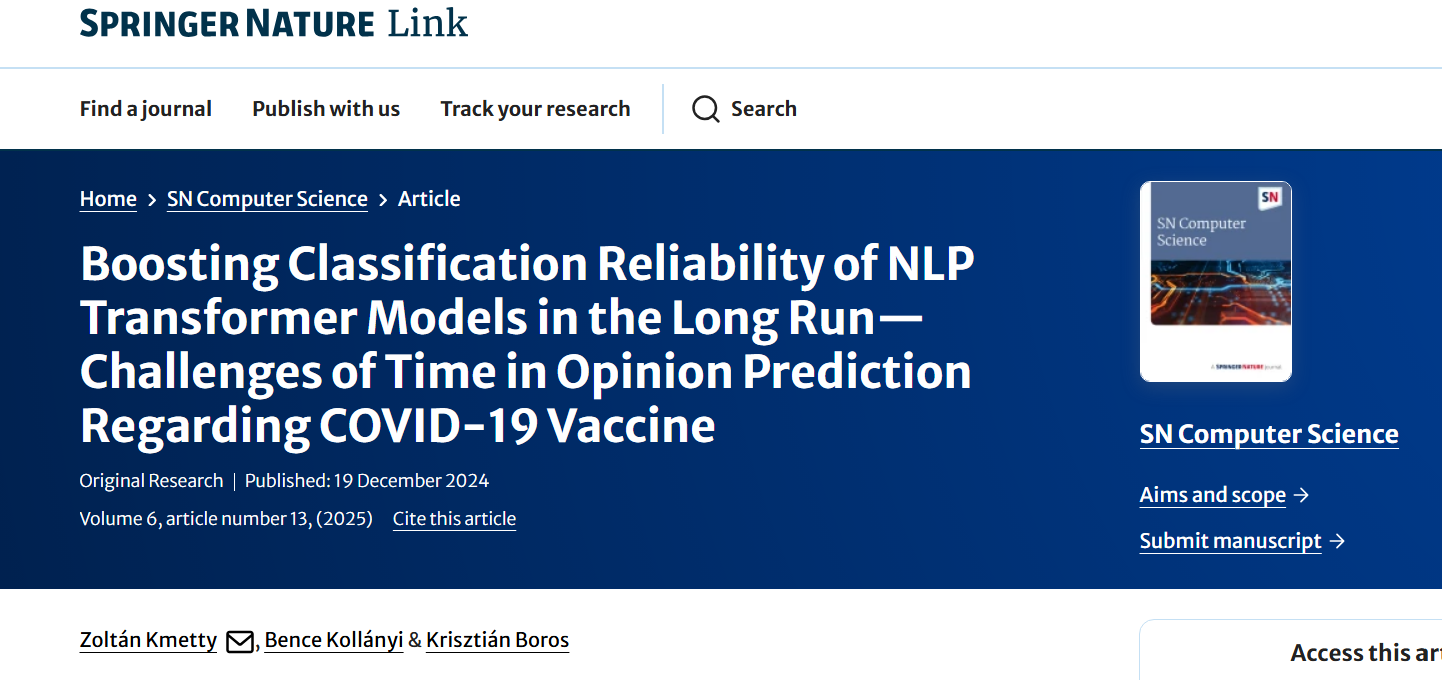Image resolution: width=1442 pixels, height=680 pixels.
Task: View author Bence Kollányi details
Action: coord(335,640)
